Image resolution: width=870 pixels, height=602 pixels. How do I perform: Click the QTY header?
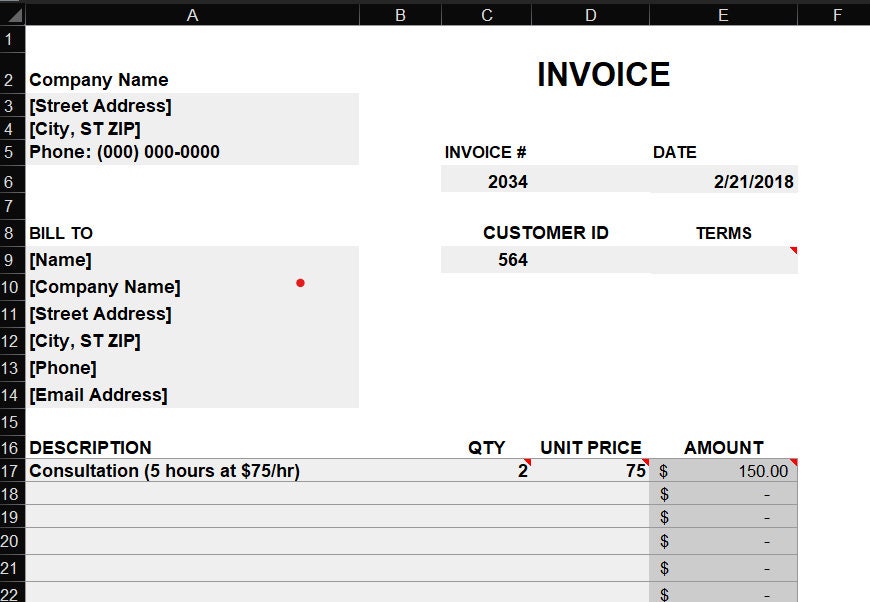pos(487,447)
